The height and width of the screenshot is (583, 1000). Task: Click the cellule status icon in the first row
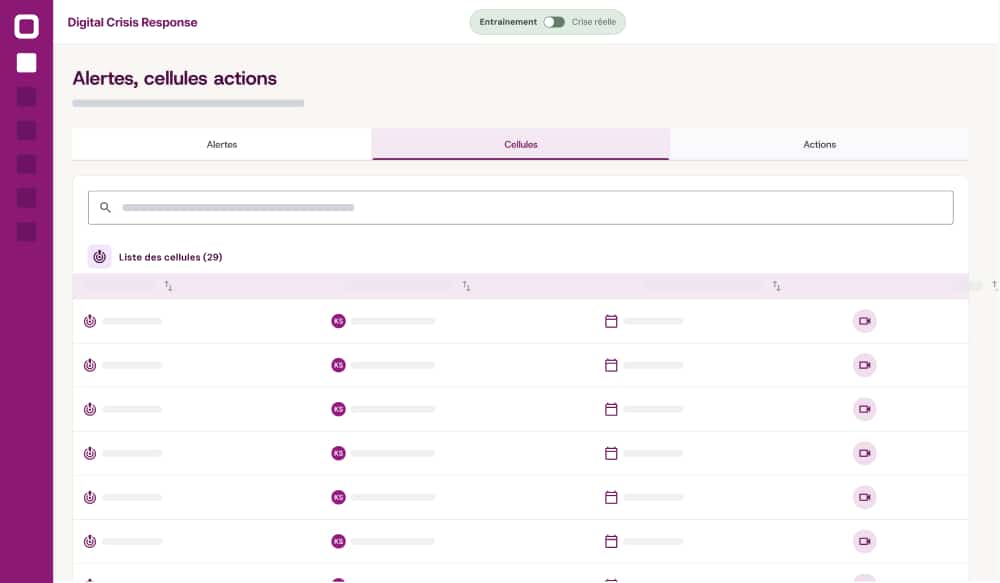tap(90, 321)
